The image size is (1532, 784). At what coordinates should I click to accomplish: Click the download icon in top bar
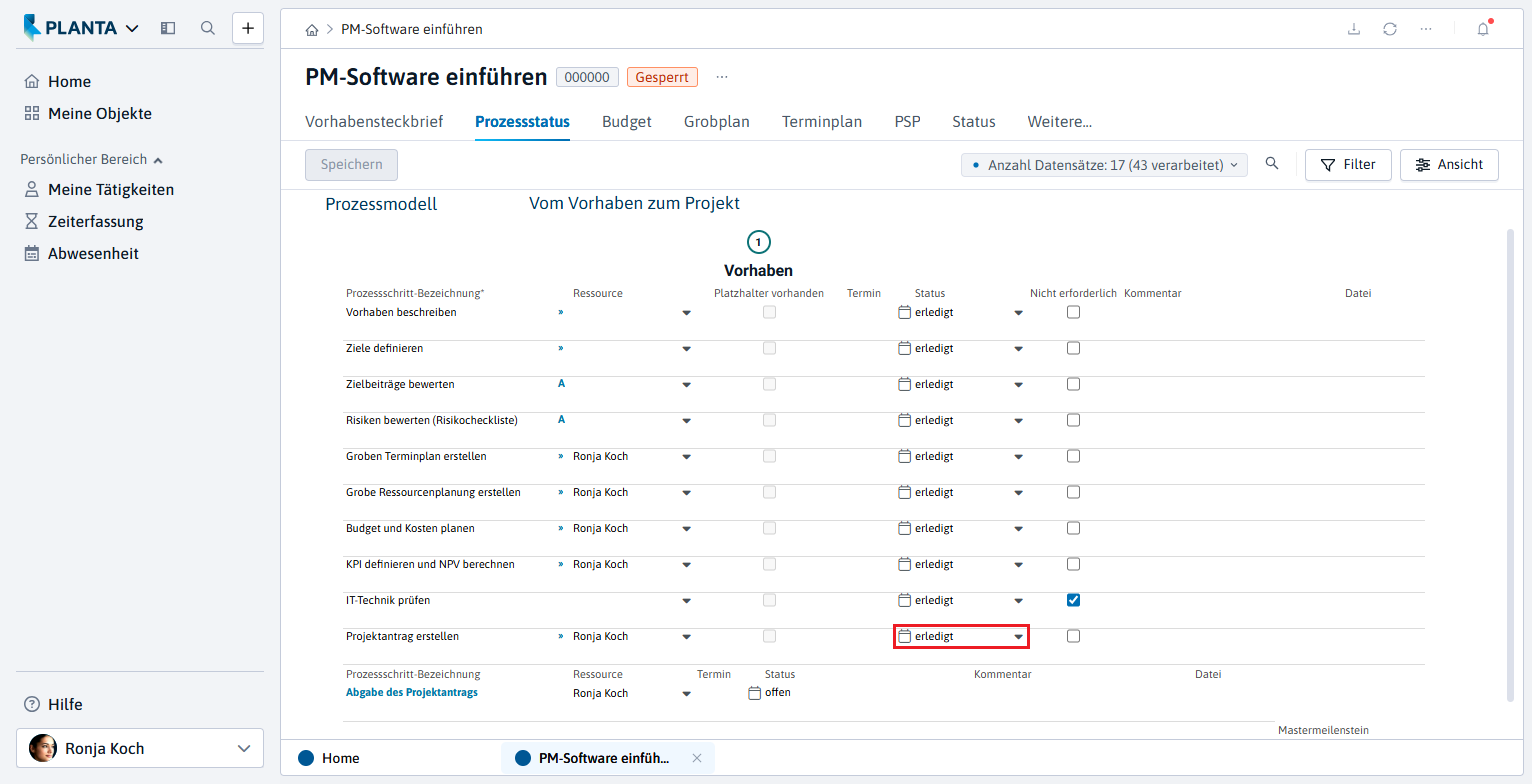tap(1354, 29)
